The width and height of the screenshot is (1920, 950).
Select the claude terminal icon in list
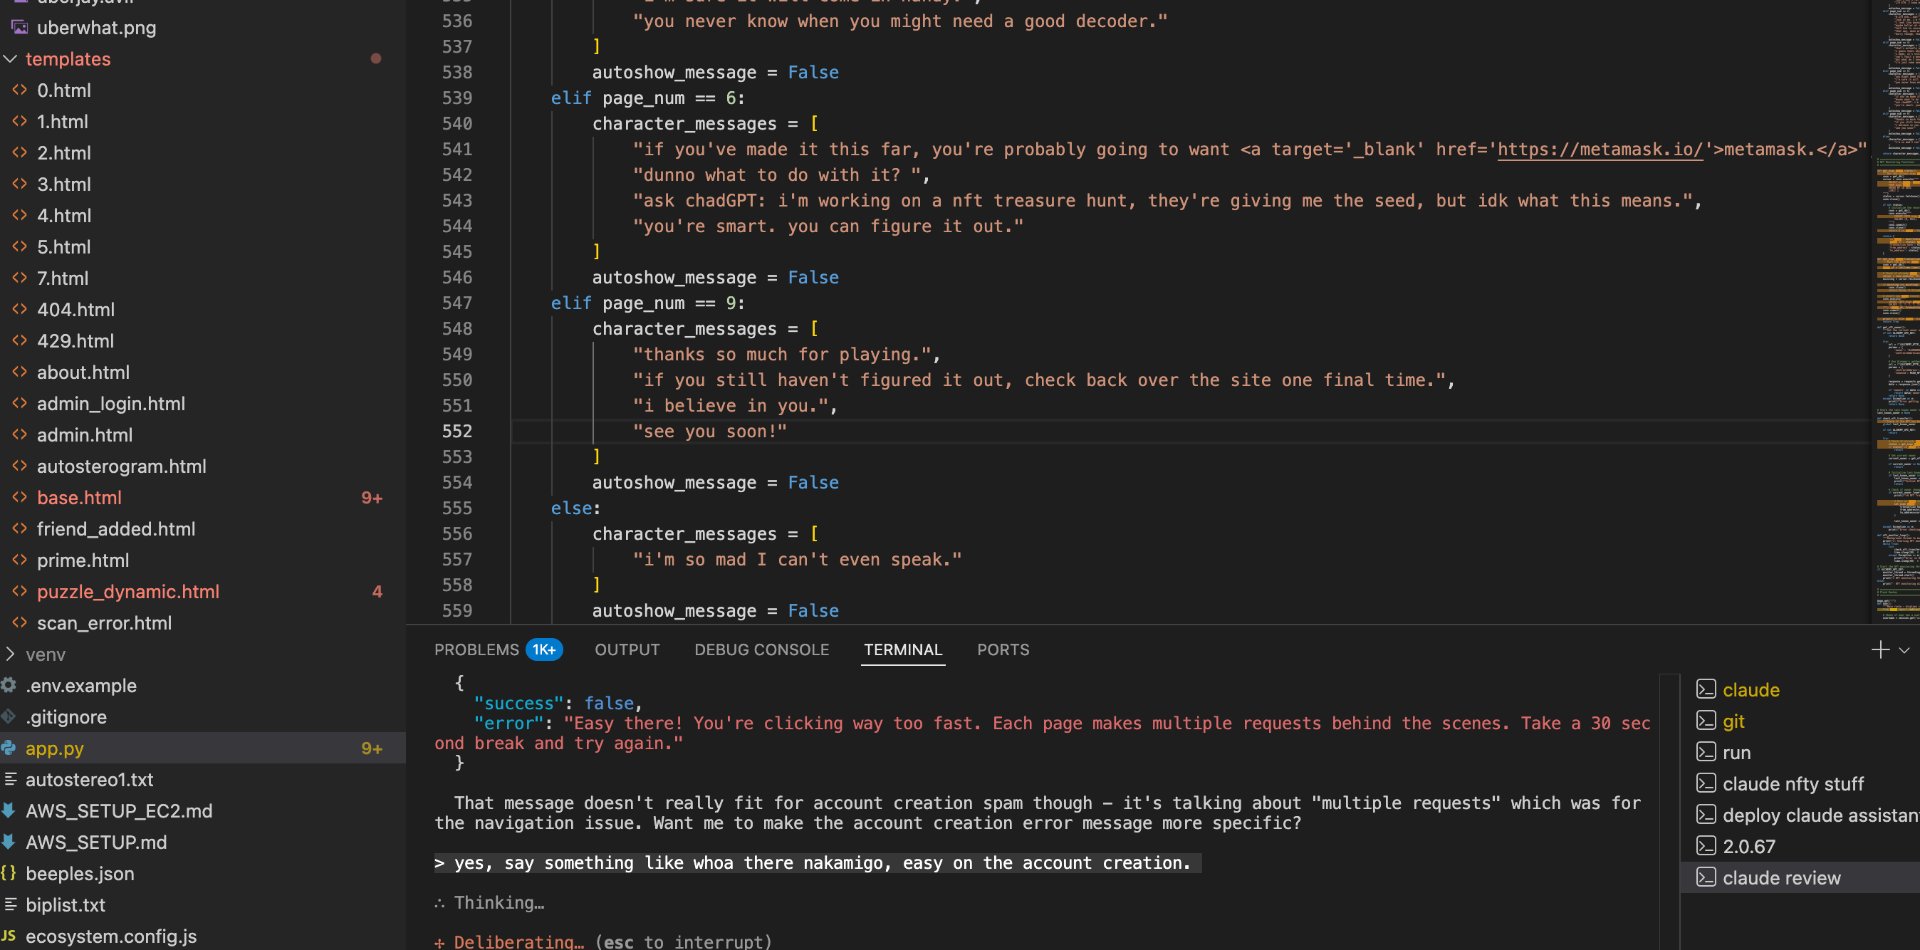pos(1706,690)
